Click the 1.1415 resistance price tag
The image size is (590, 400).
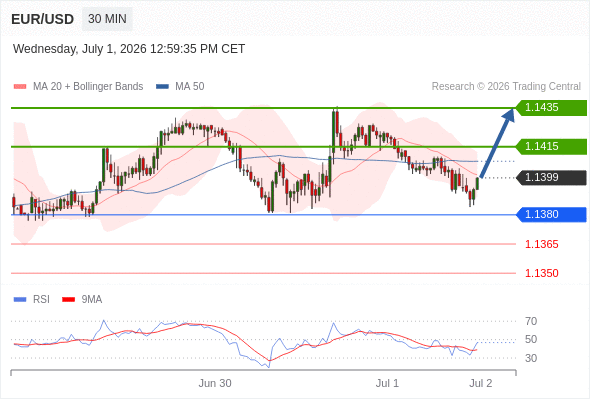[551, 146]
